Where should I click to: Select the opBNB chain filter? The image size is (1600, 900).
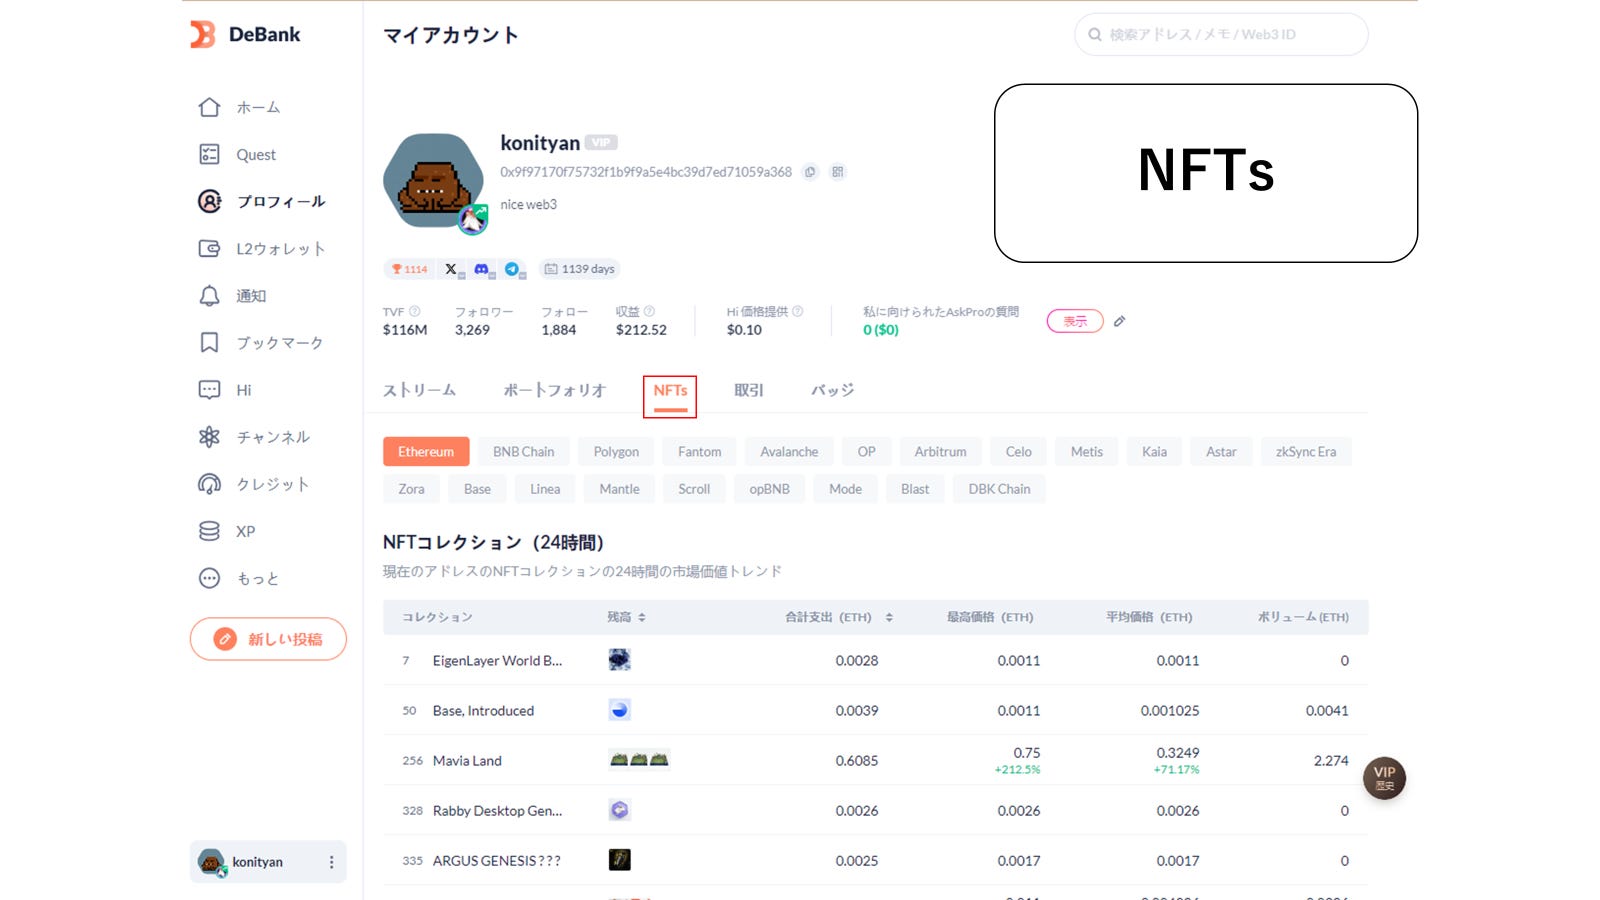pos(769,489)
